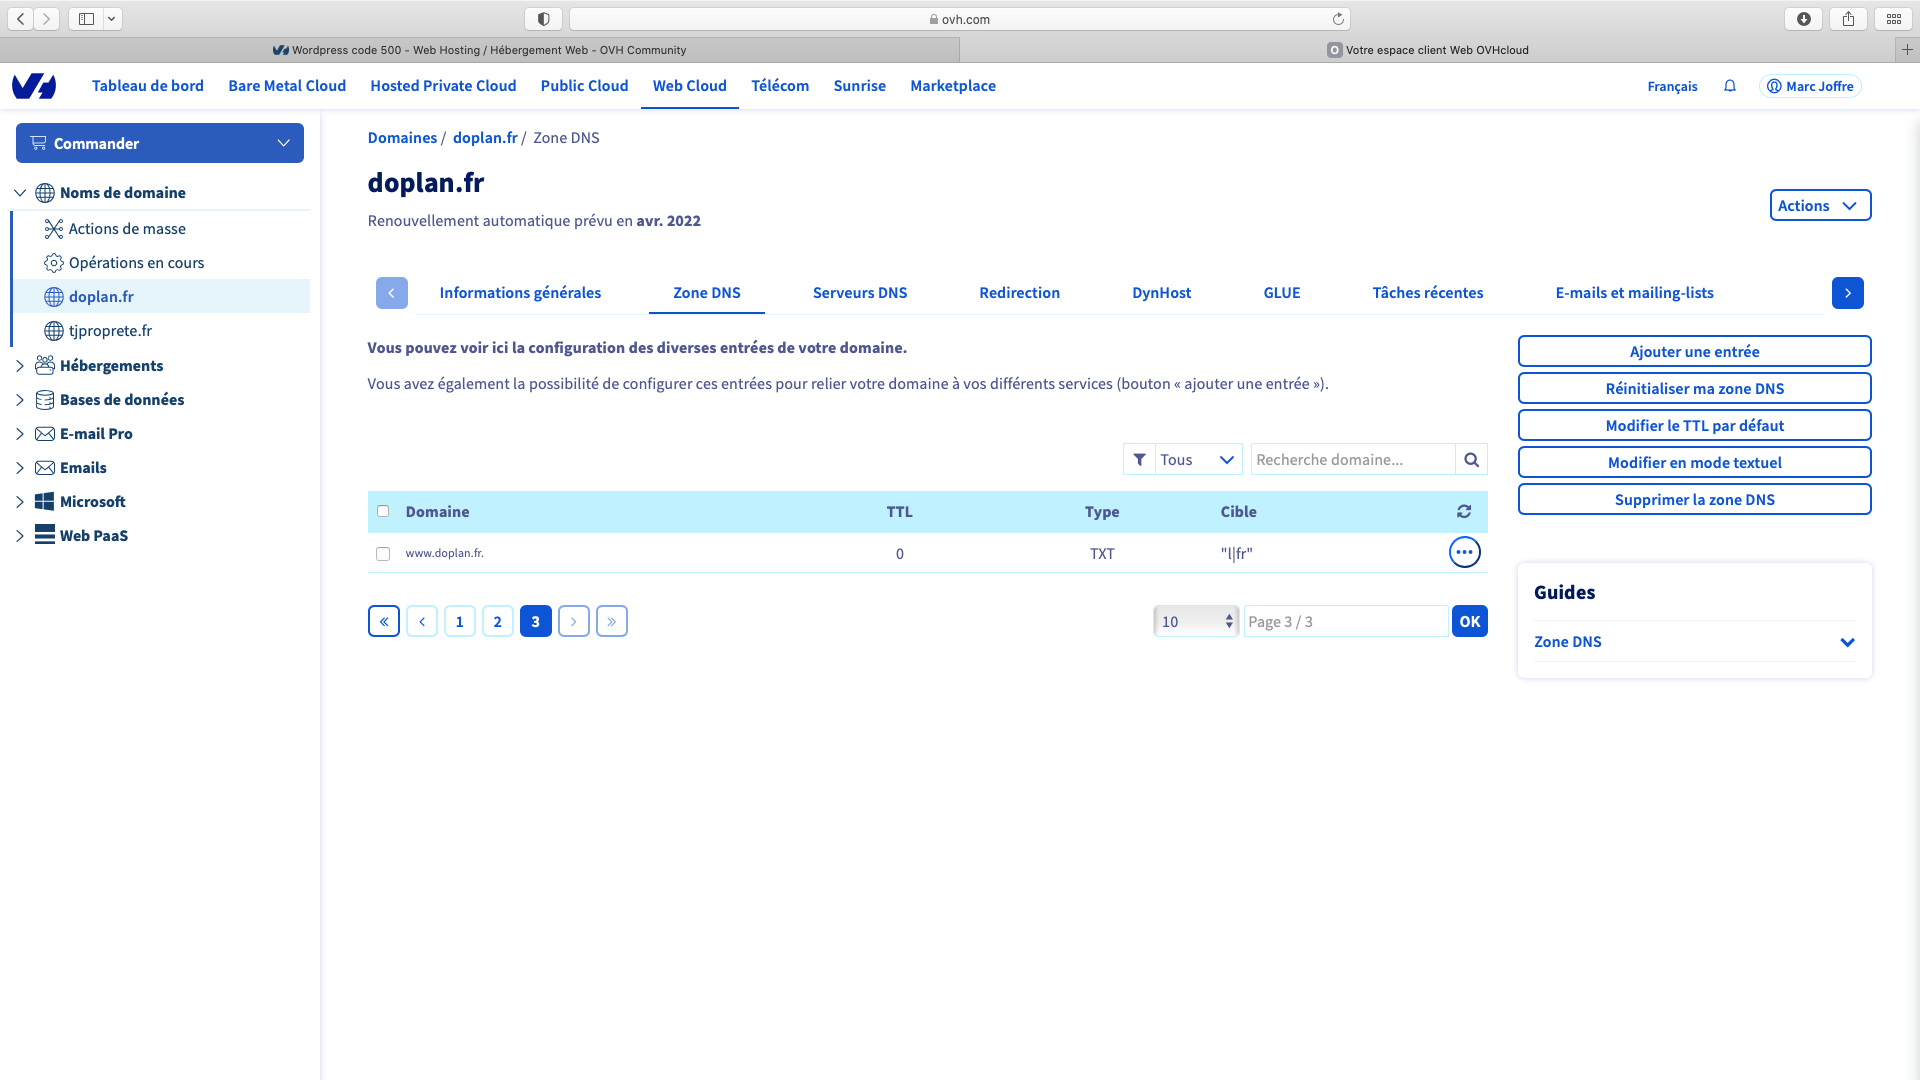The height and width of the screenshot is (1080, 1920).
Task: Click Modifier en mode textuel button
Action: coord(1694,462)
